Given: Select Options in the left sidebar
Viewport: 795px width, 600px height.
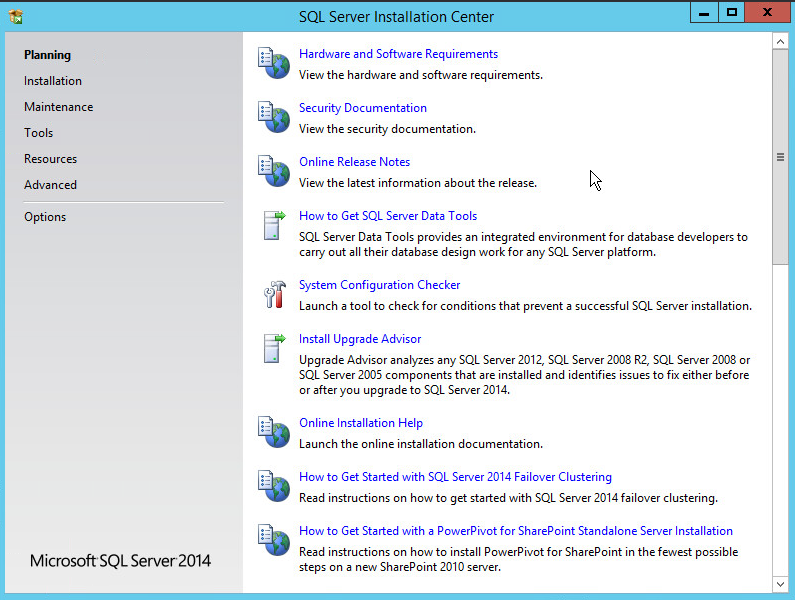Looking at the screenshot, I should pos(45,217).
